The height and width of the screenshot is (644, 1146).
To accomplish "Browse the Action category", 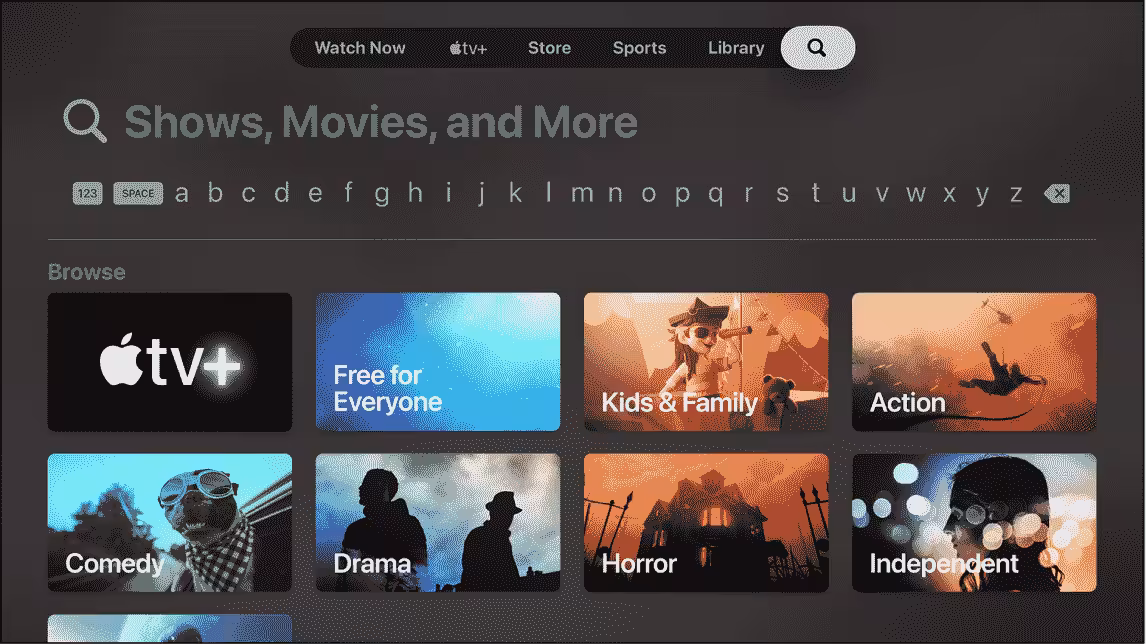I will click(x=974, y=362).
